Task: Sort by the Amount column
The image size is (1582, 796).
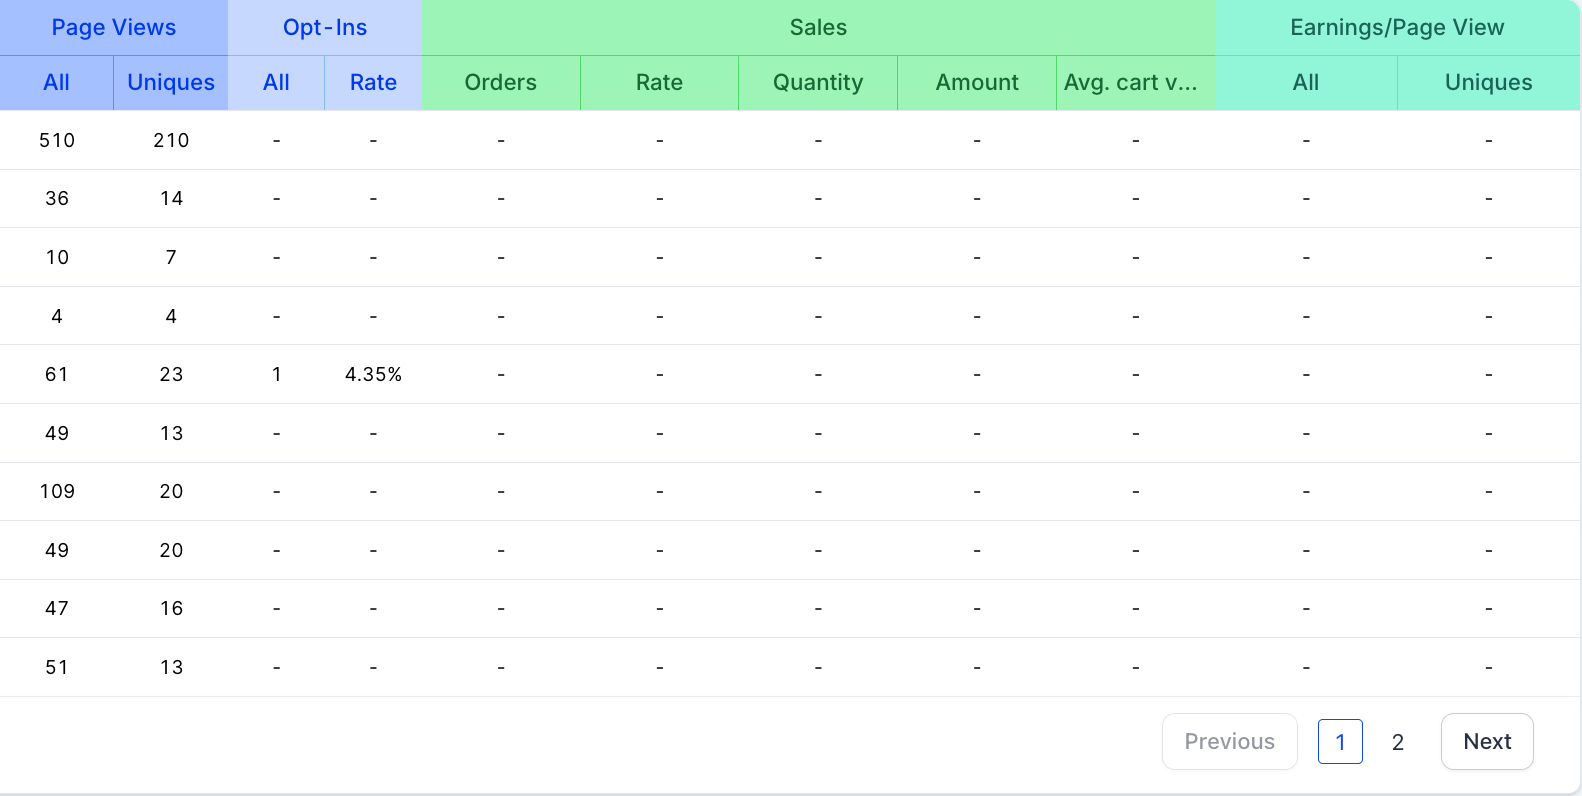Action: 977,82
